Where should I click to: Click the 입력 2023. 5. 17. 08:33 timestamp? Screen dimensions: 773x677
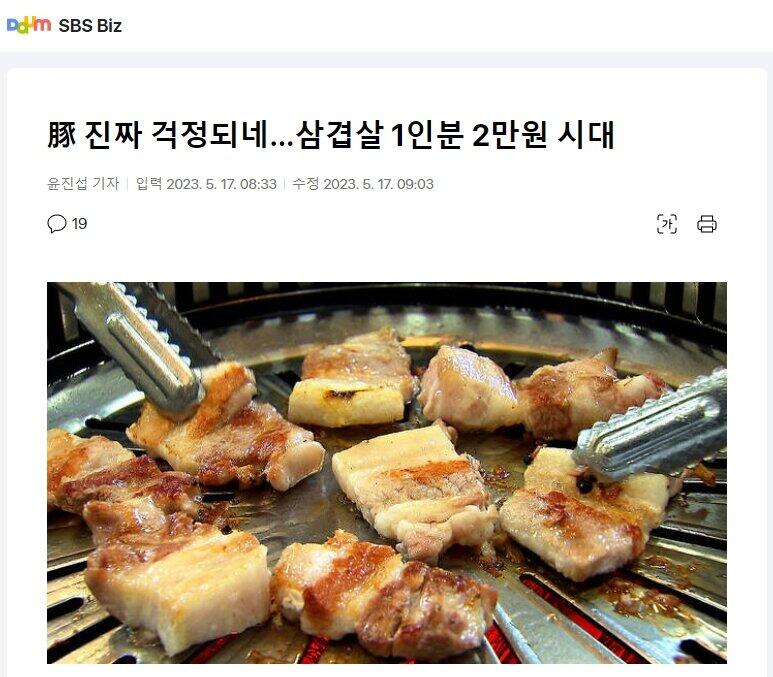[206, 184]
